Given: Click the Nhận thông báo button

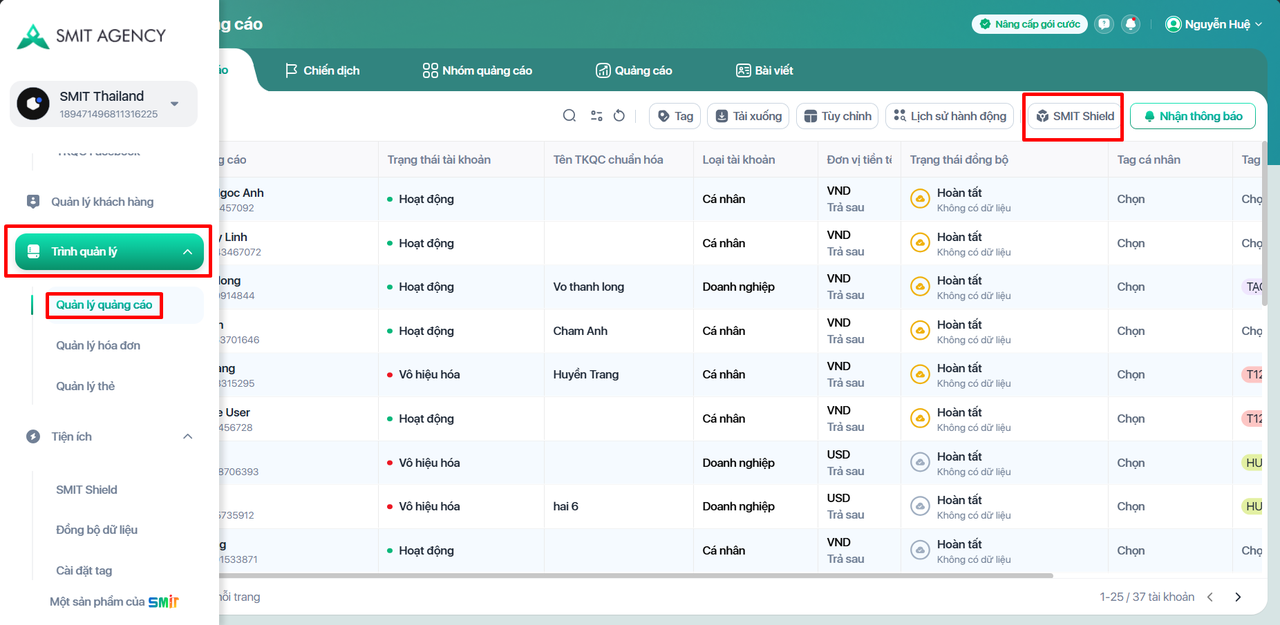Looking at the screenshot, I should pyautogui.click(x=1192, y=116).
